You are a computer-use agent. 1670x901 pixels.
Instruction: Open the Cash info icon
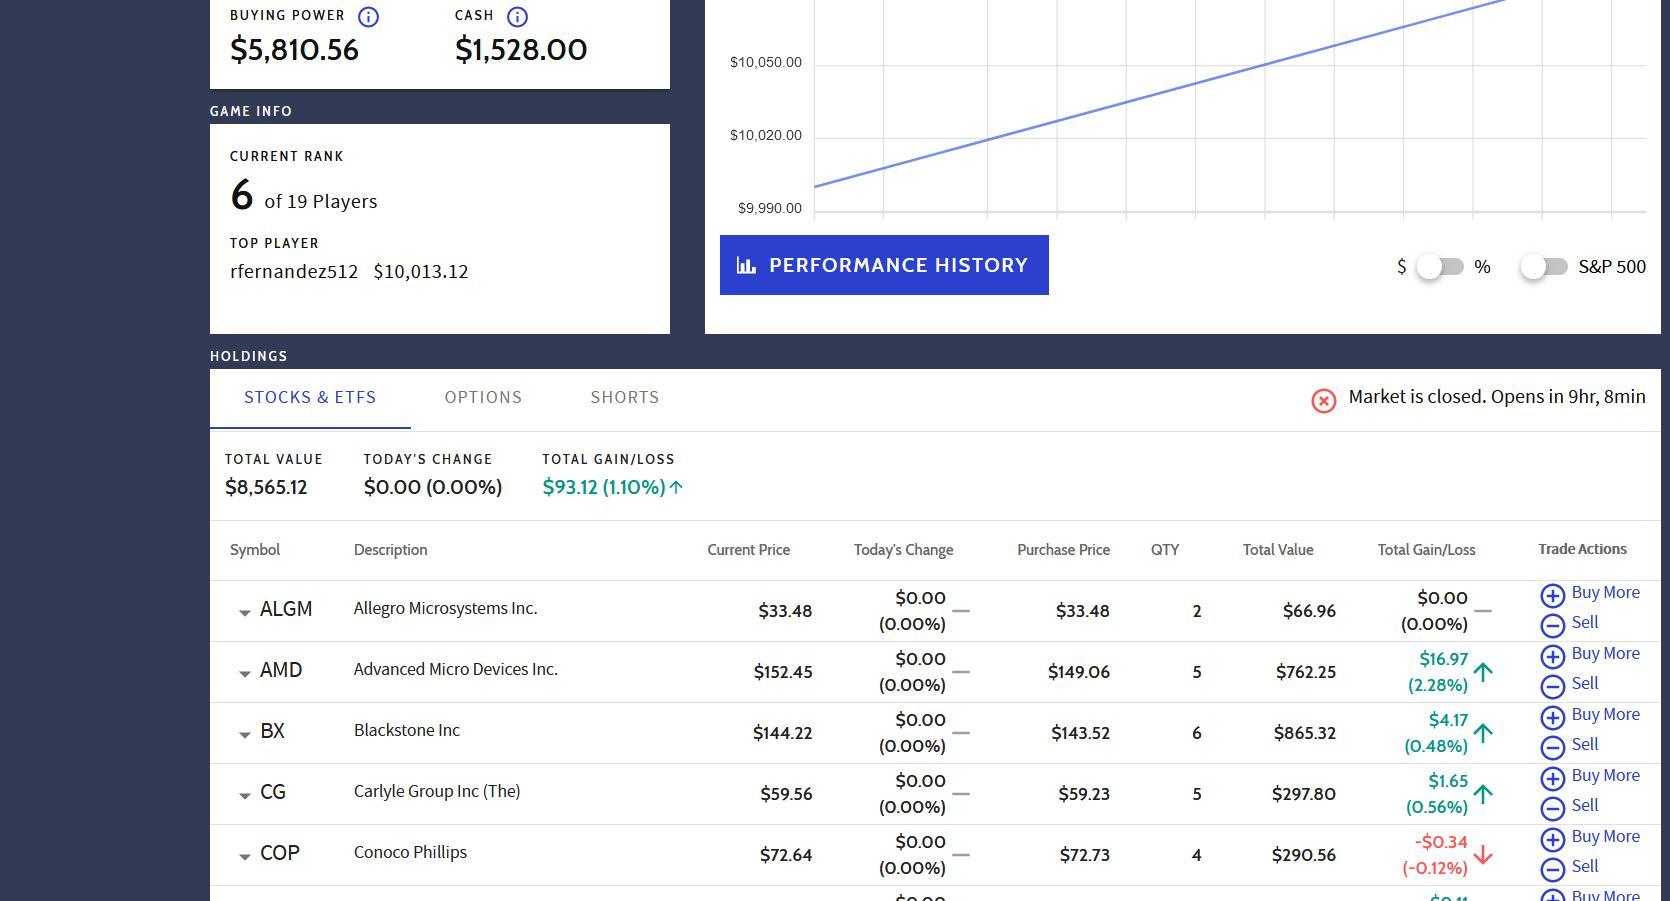click(517, 17)
